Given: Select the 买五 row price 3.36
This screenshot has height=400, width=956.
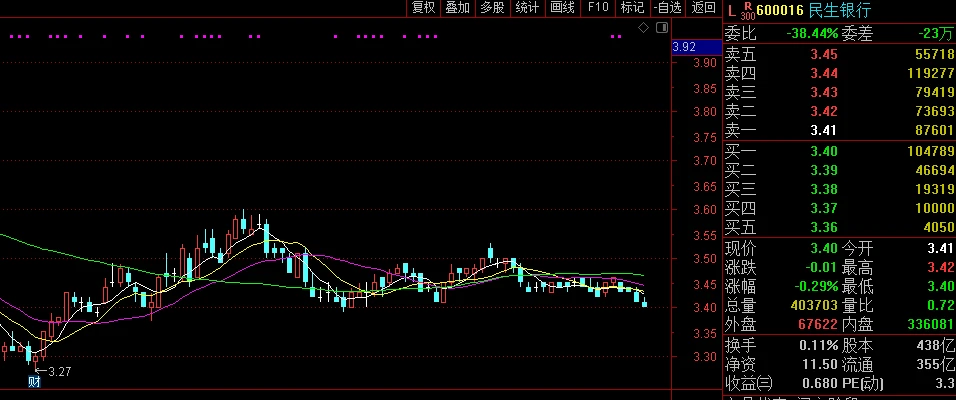Looking at the screenshot, I should tap(824, 227).
